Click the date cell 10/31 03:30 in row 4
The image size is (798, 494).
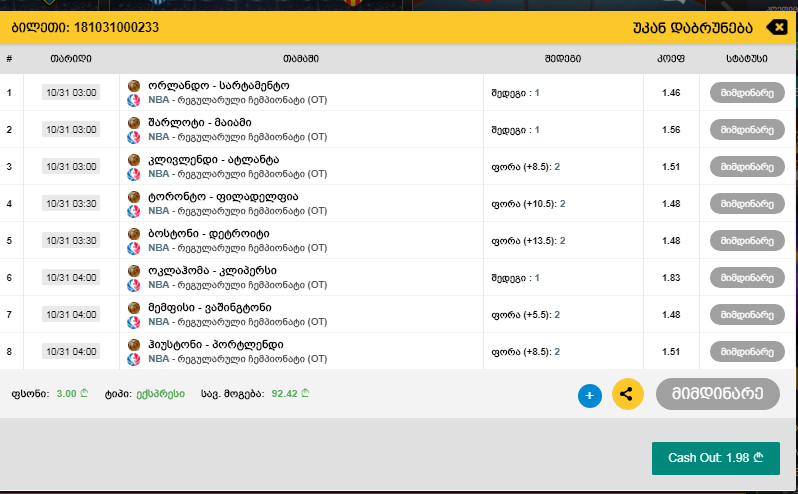[x=71, y=204]
